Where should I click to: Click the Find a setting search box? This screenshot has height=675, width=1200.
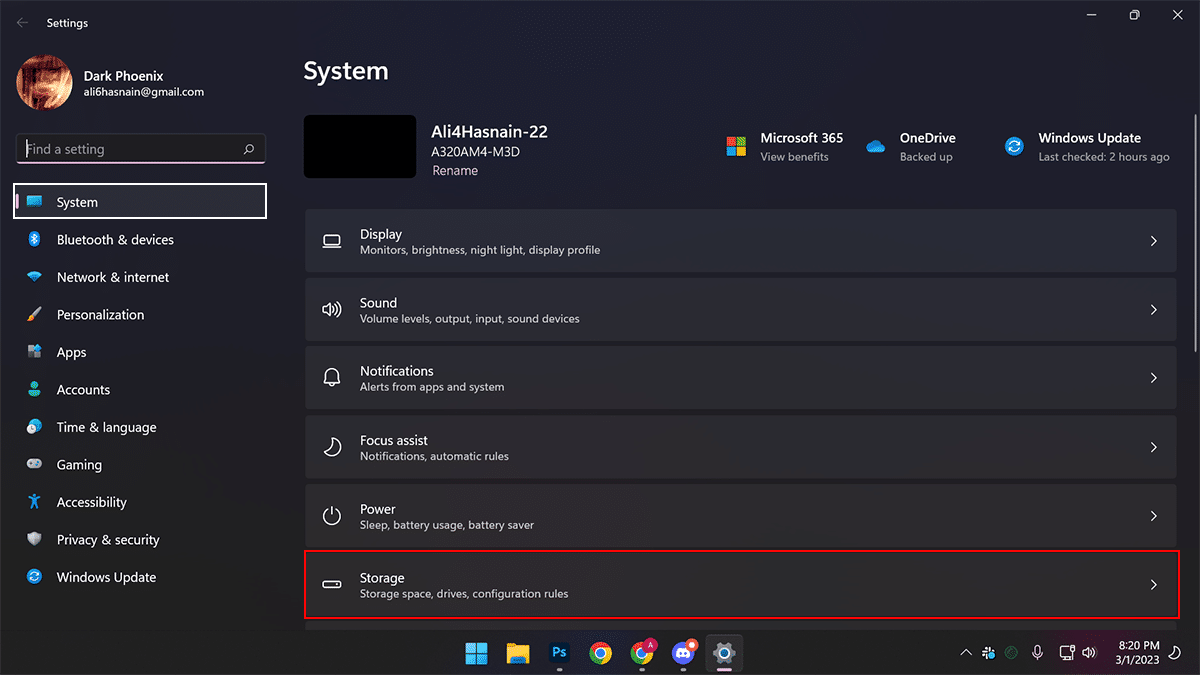[130, 149]
